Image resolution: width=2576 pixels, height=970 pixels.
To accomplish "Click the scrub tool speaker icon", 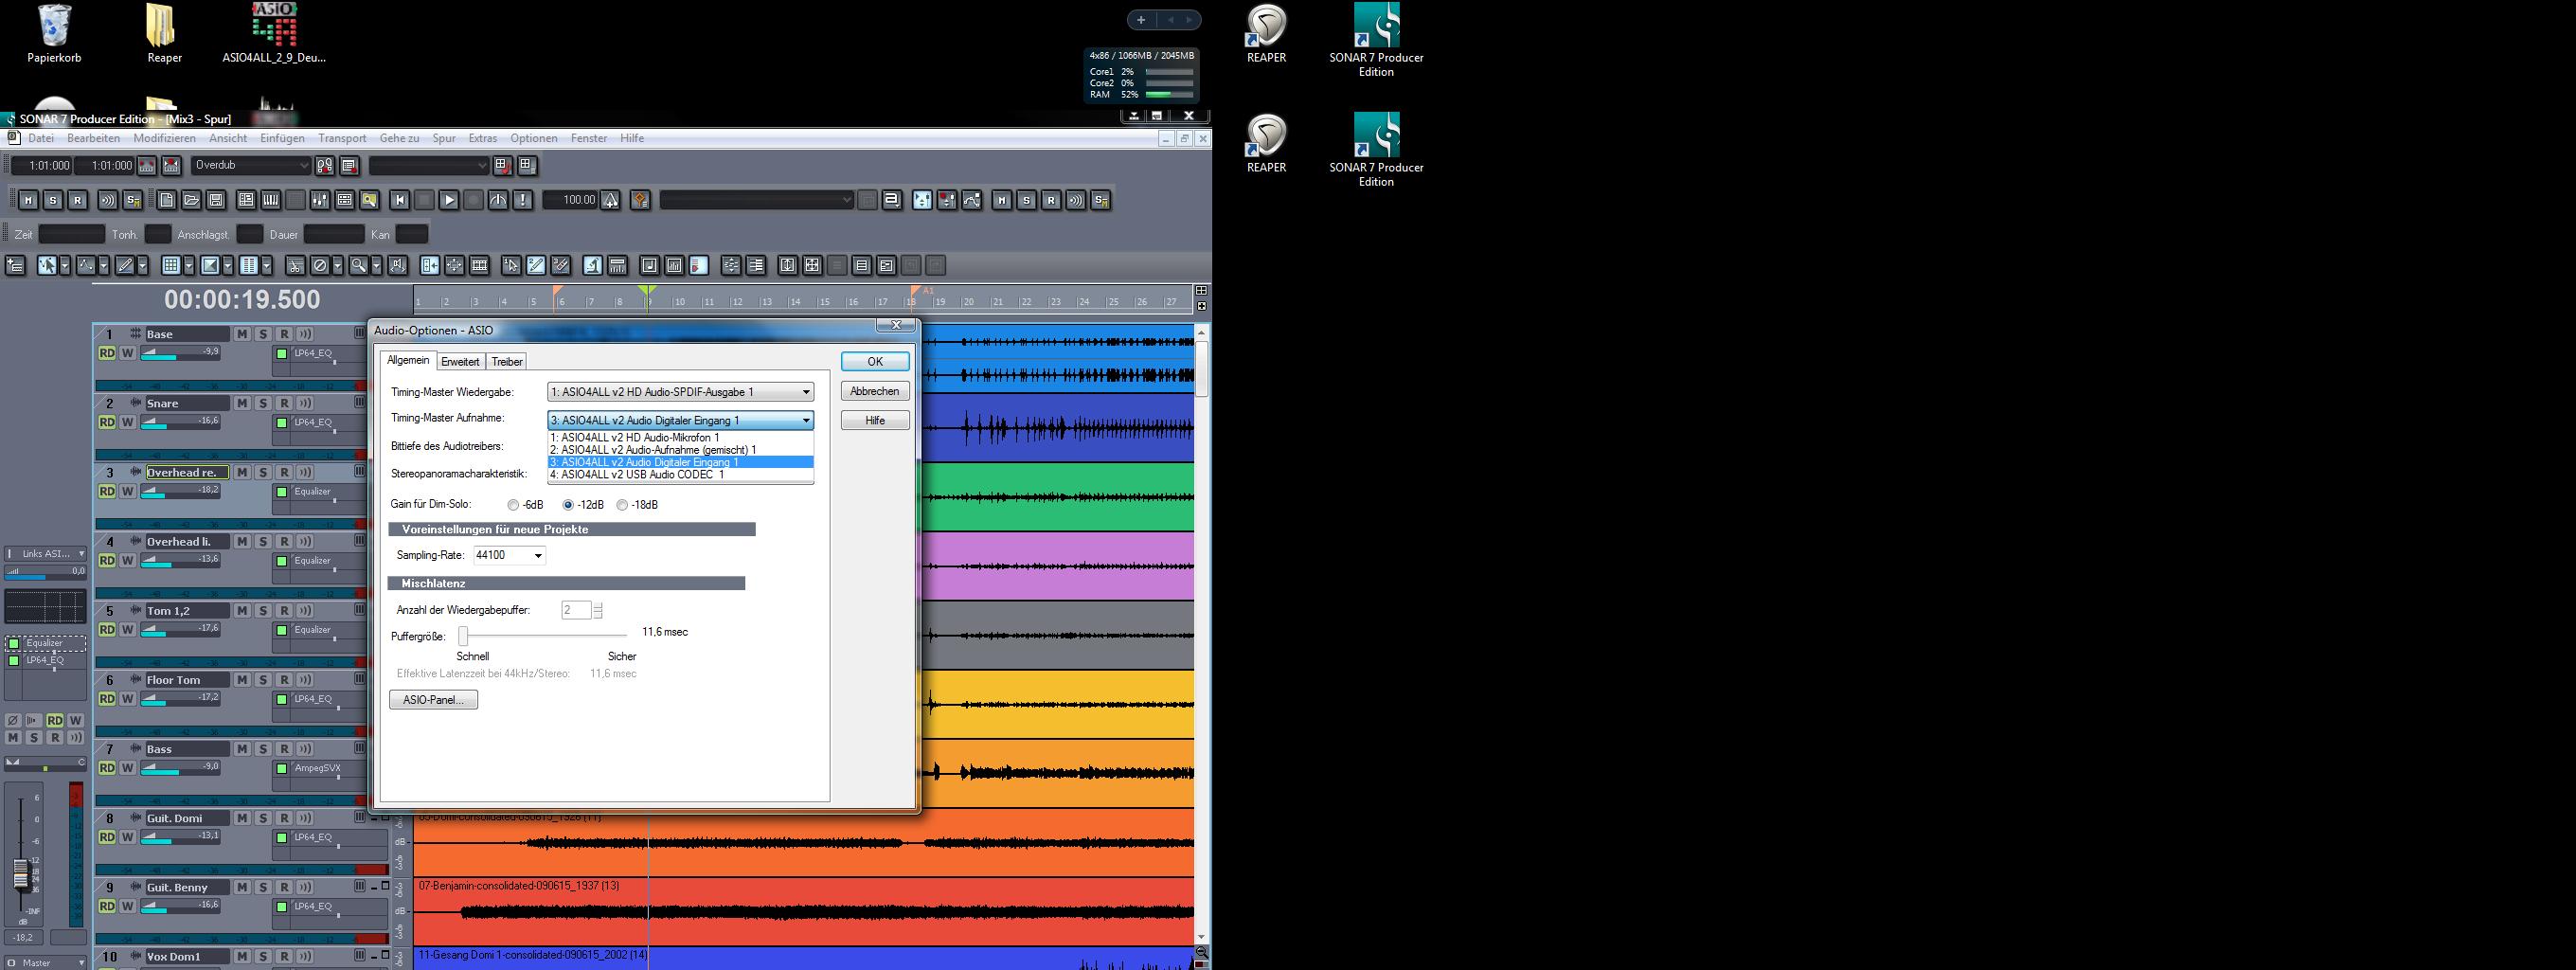I will point(398,265).
